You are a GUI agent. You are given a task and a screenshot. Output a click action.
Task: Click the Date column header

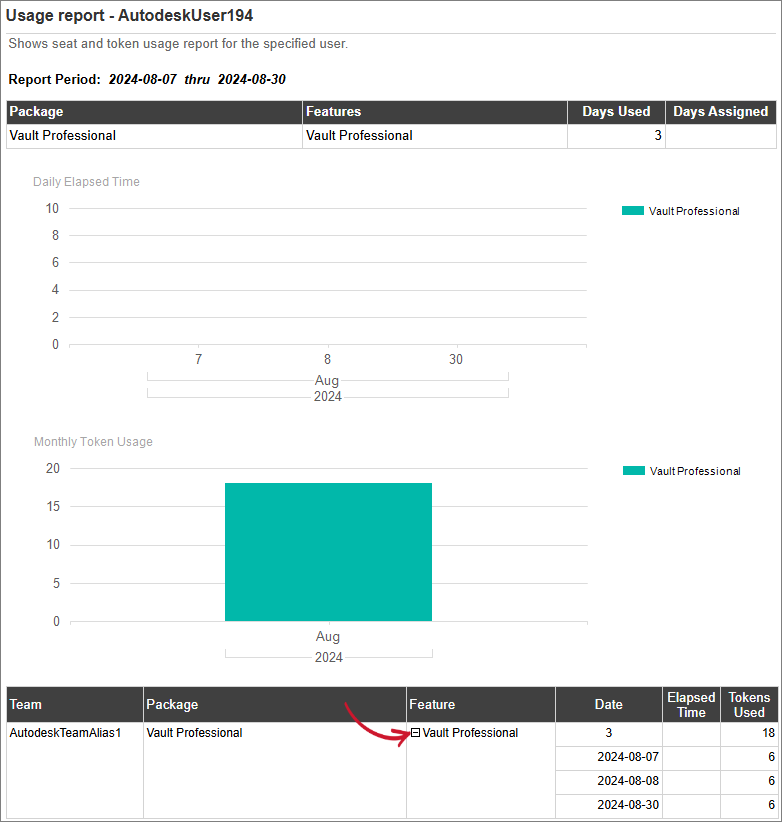(x=609, y=705)
